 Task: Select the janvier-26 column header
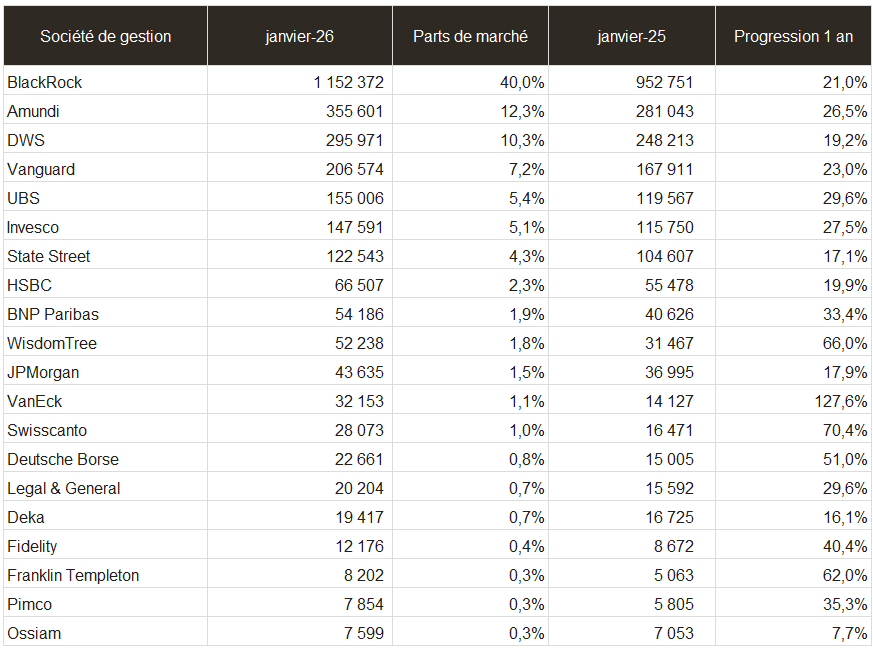(x=299, y=36)
